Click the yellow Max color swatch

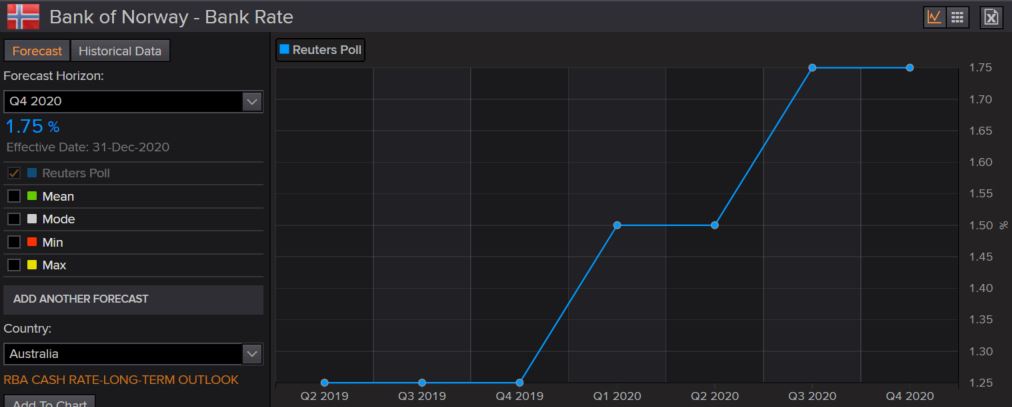(x=32, y=265)
